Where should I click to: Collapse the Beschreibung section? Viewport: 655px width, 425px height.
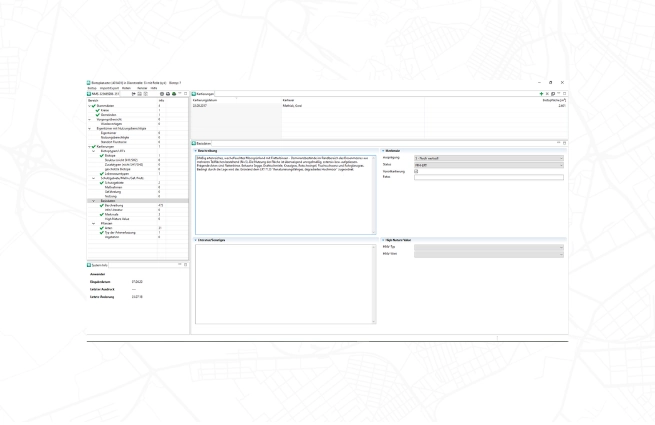[x=195, y=151]
